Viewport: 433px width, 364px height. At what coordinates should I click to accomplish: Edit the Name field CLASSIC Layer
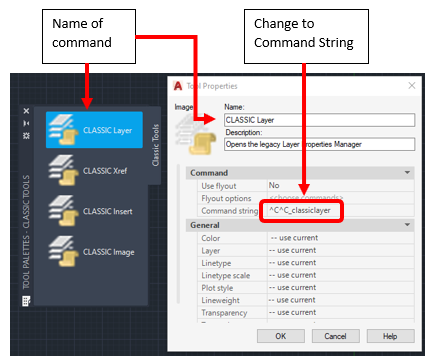coord(319,120)
